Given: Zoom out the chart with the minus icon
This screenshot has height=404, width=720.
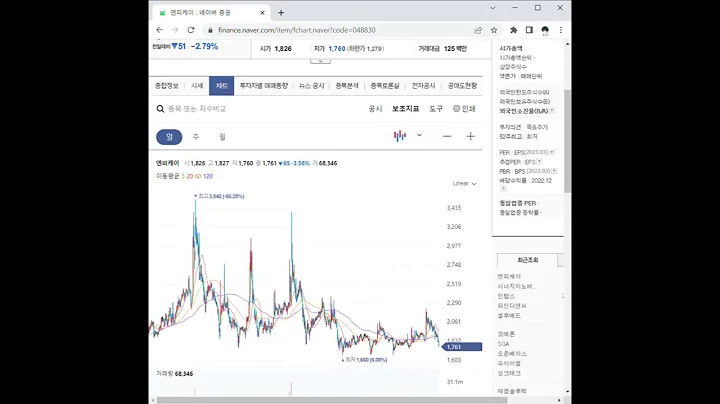Looking at the screenshot, I should point(447,136).
